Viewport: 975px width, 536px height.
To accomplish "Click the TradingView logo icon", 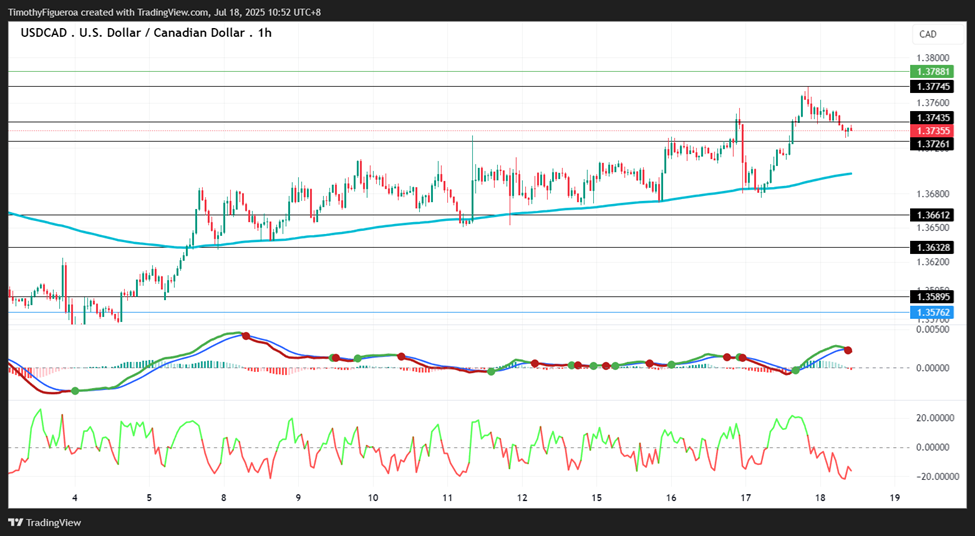I will pos(16,522).
